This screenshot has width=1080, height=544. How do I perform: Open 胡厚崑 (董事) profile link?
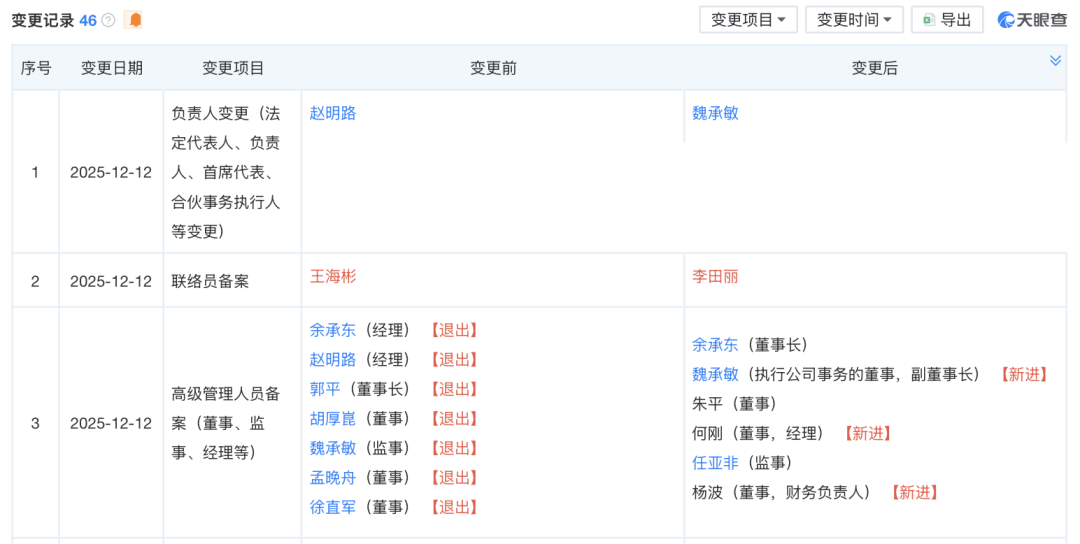(333, 418)
